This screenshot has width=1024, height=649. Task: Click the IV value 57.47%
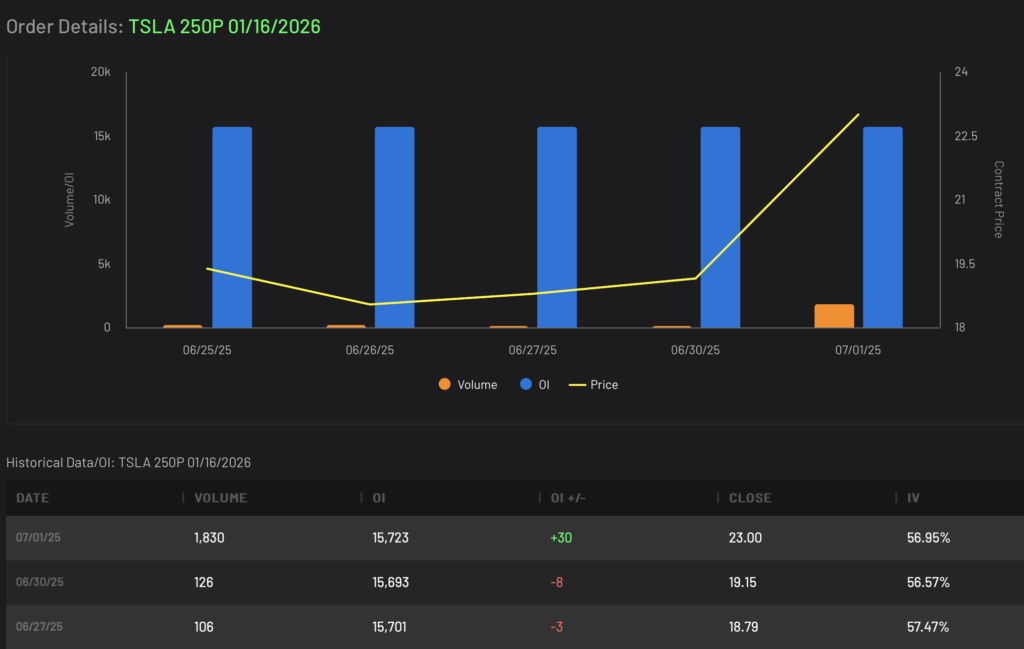coord(927,627)
